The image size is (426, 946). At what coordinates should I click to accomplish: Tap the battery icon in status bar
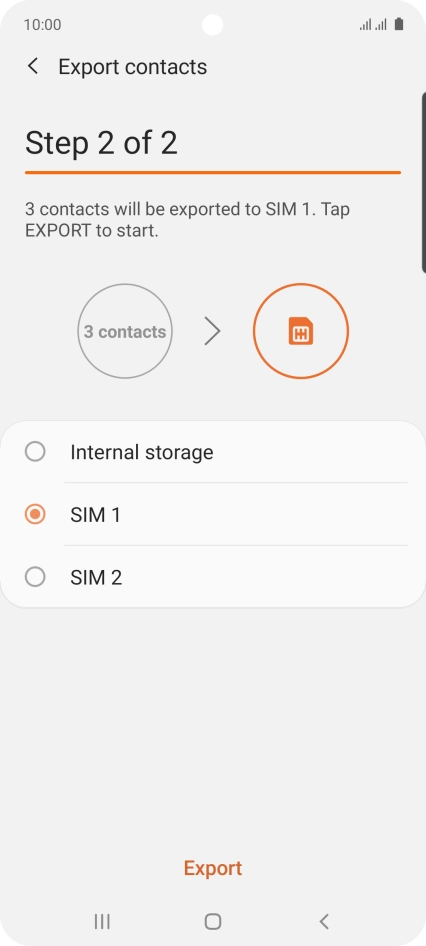pyautogui.click(x=399, y=24)
